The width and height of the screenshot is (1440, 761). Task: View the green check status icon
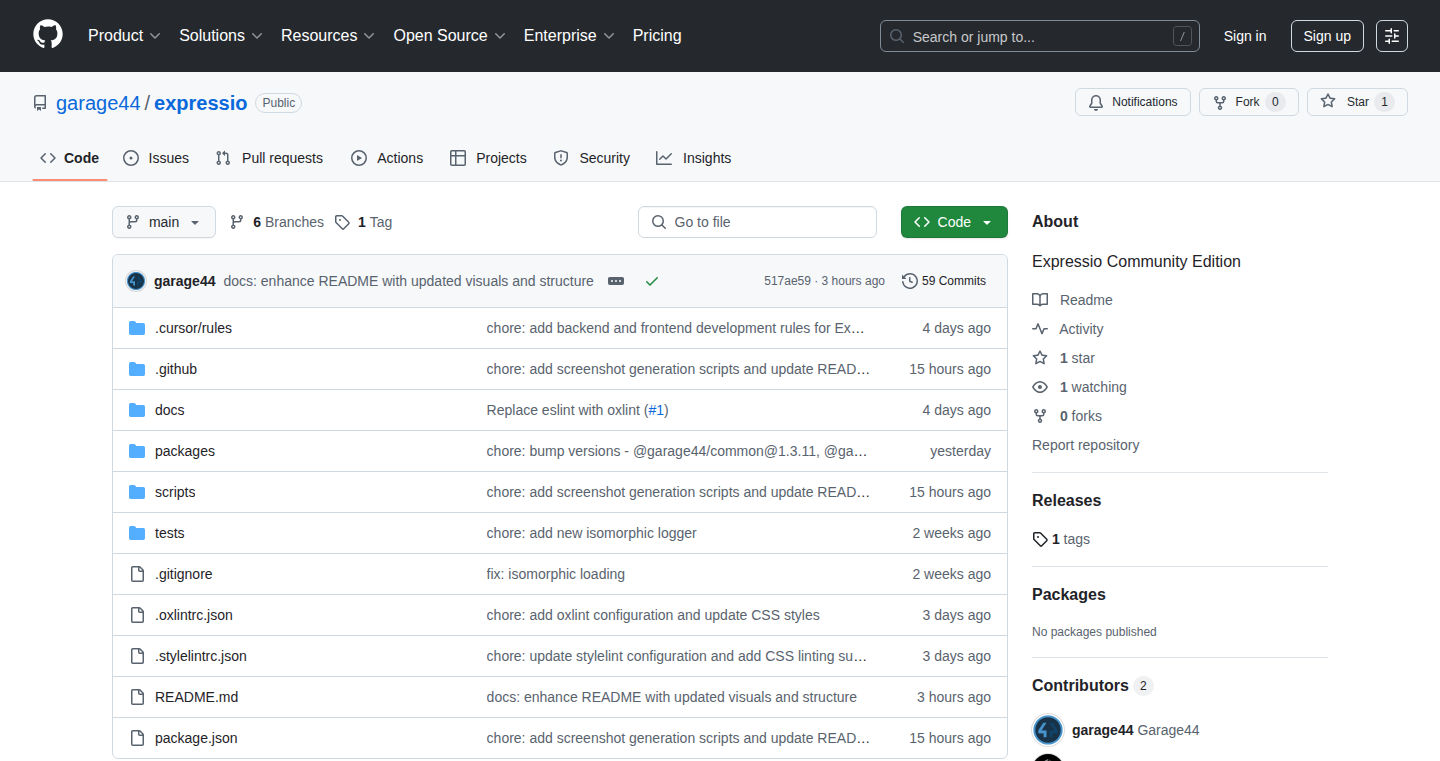pos(652,281)
